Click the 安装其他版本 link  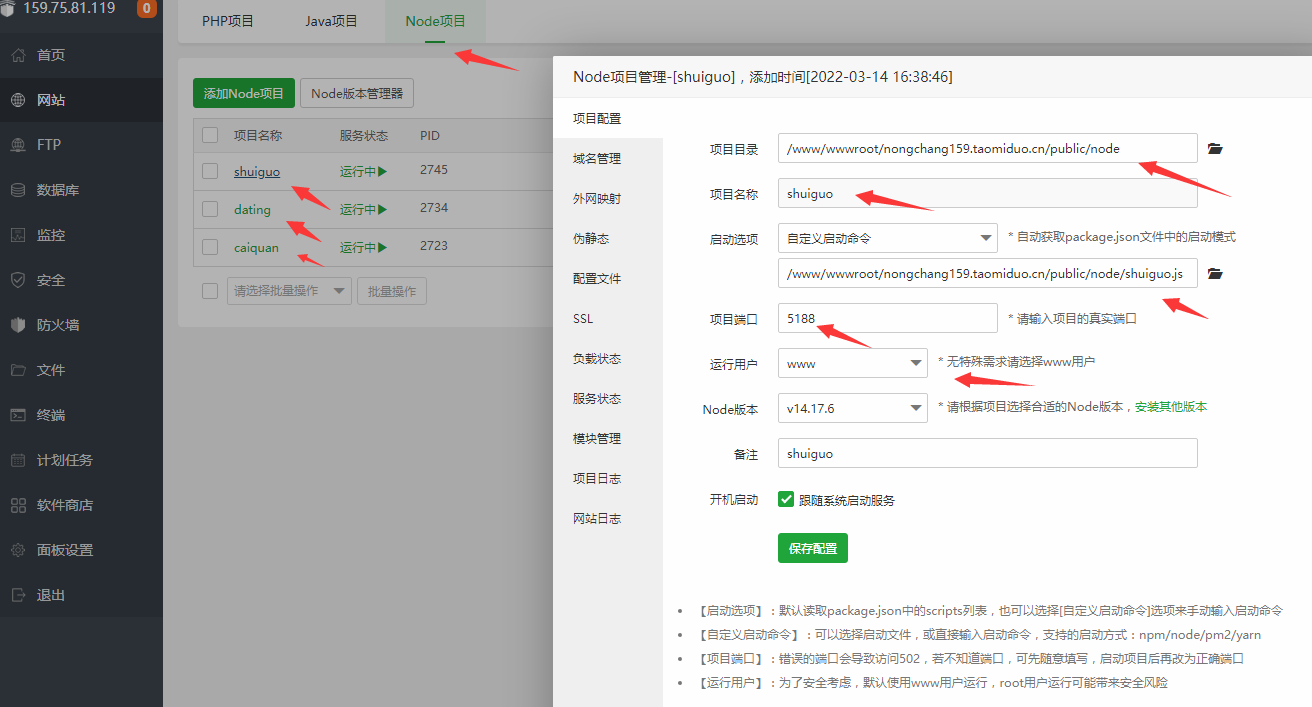(1170, 407)
